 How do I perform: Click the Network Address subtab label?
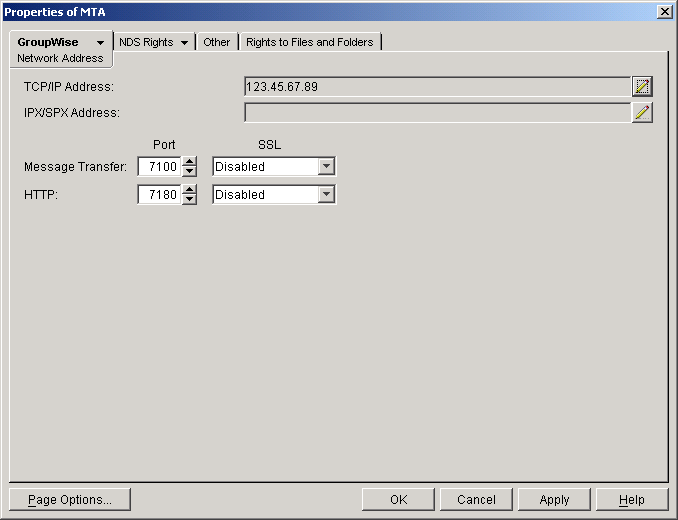(x=60, y=58)
